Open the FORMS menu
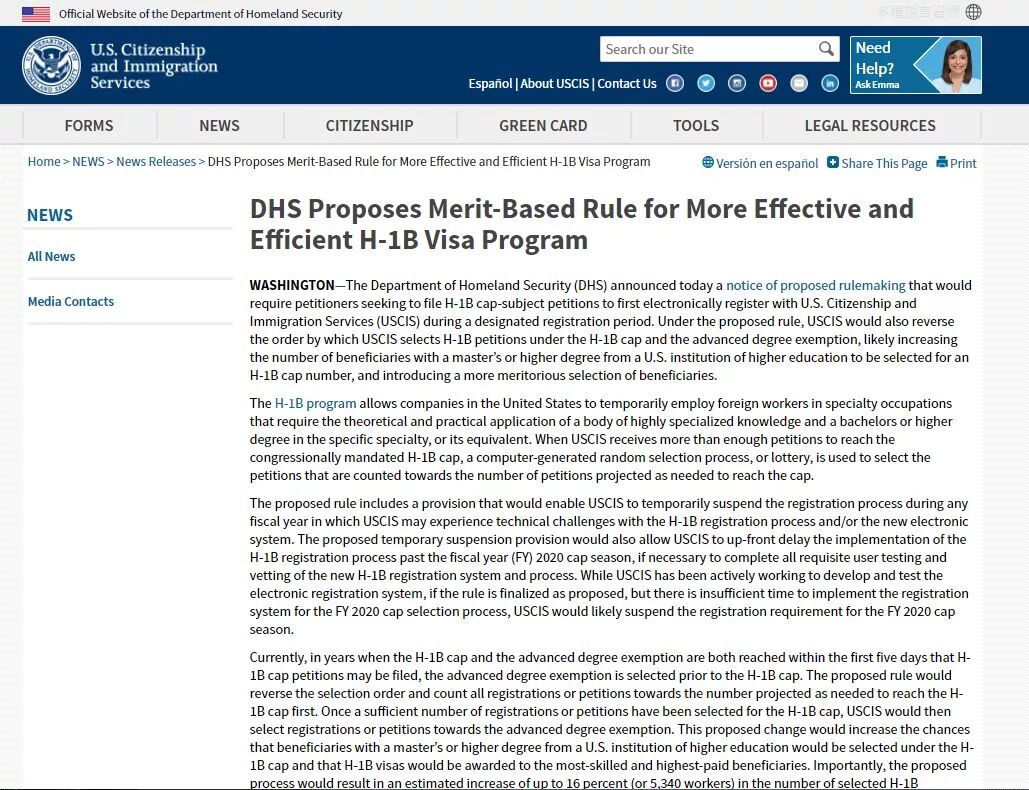The height and width of the screenshot is (790, 1029). [89, 125]
